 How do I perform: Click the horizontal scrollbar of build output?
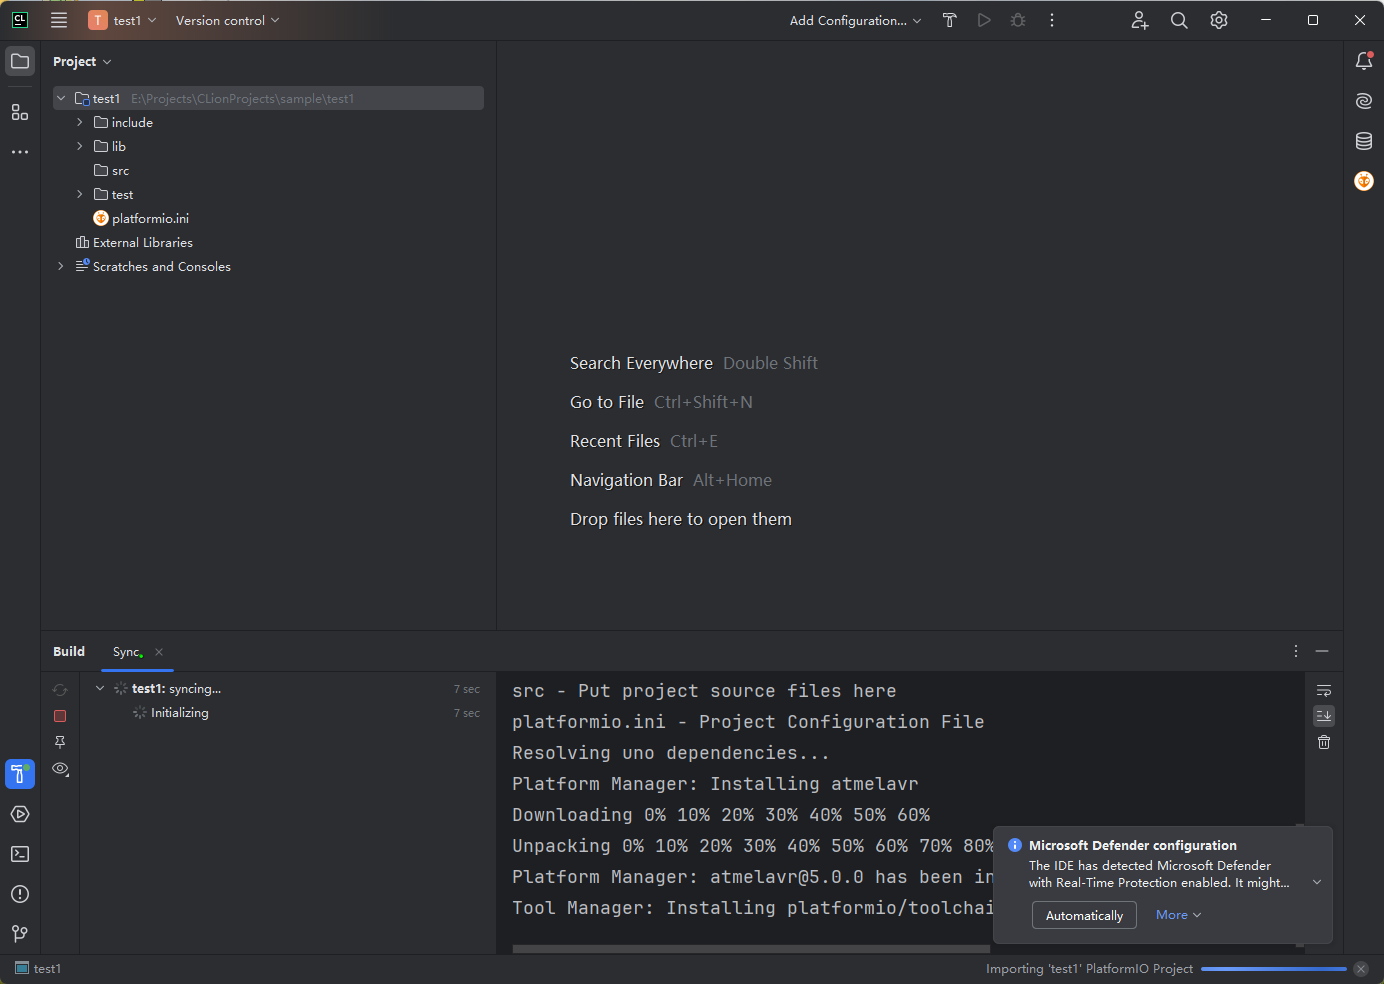(x=751, y=949)
